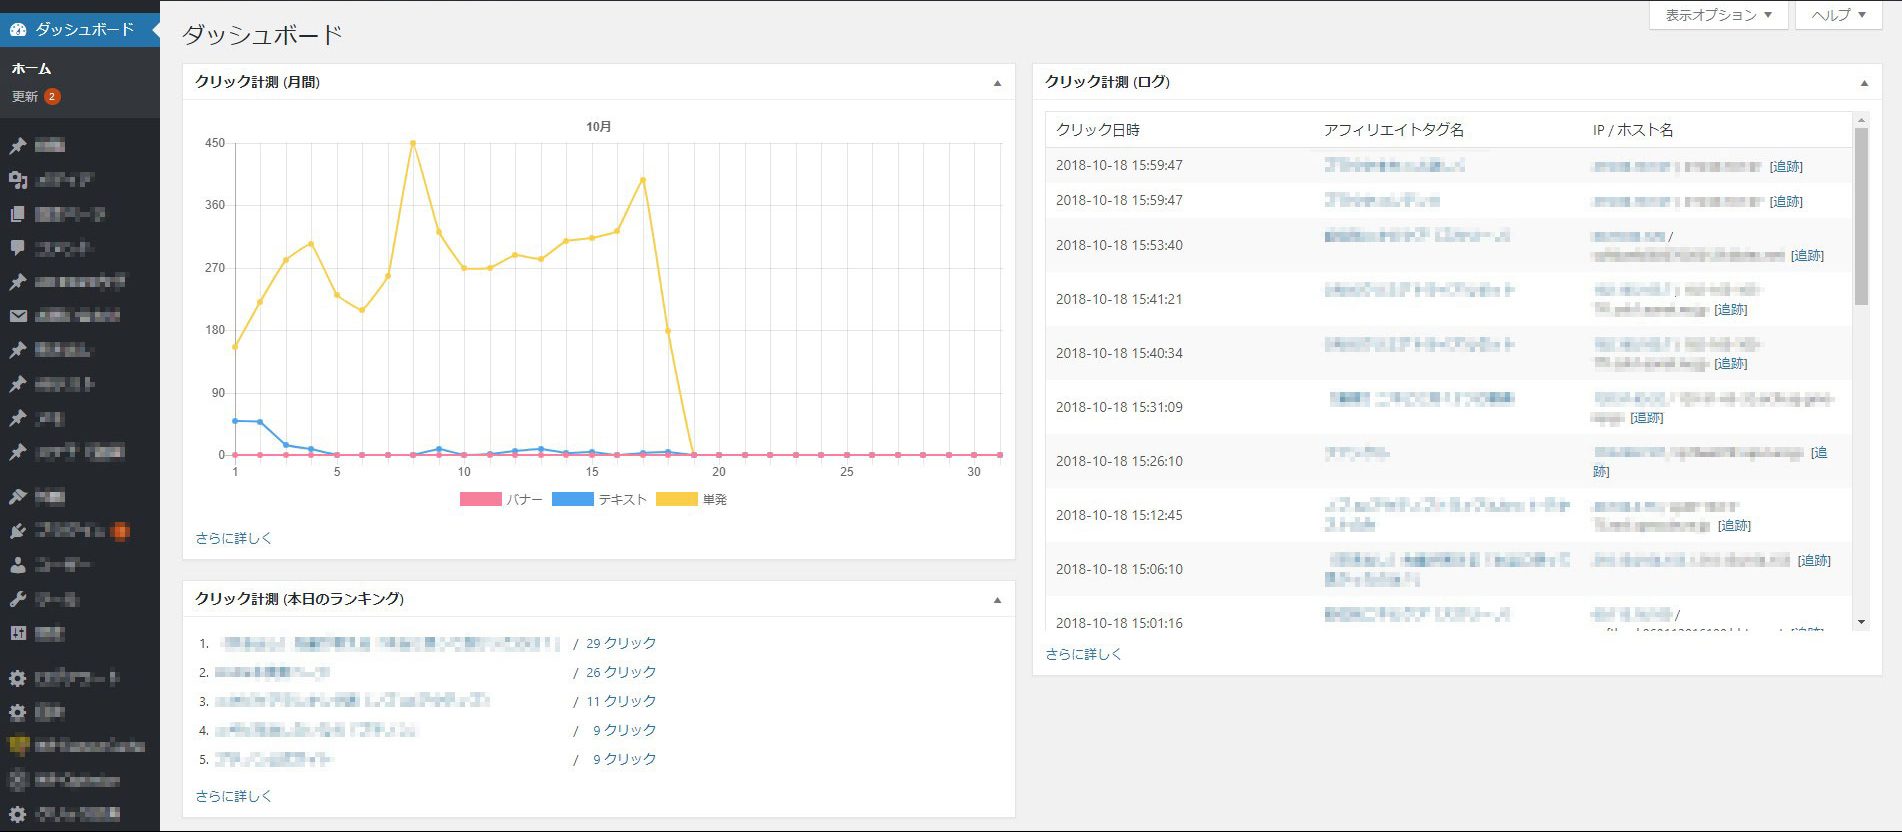Click the timestamp 2018-10-18 15:53:40
The image size is (1902, 832).
pyautogui.click(x=1119, y=245)
